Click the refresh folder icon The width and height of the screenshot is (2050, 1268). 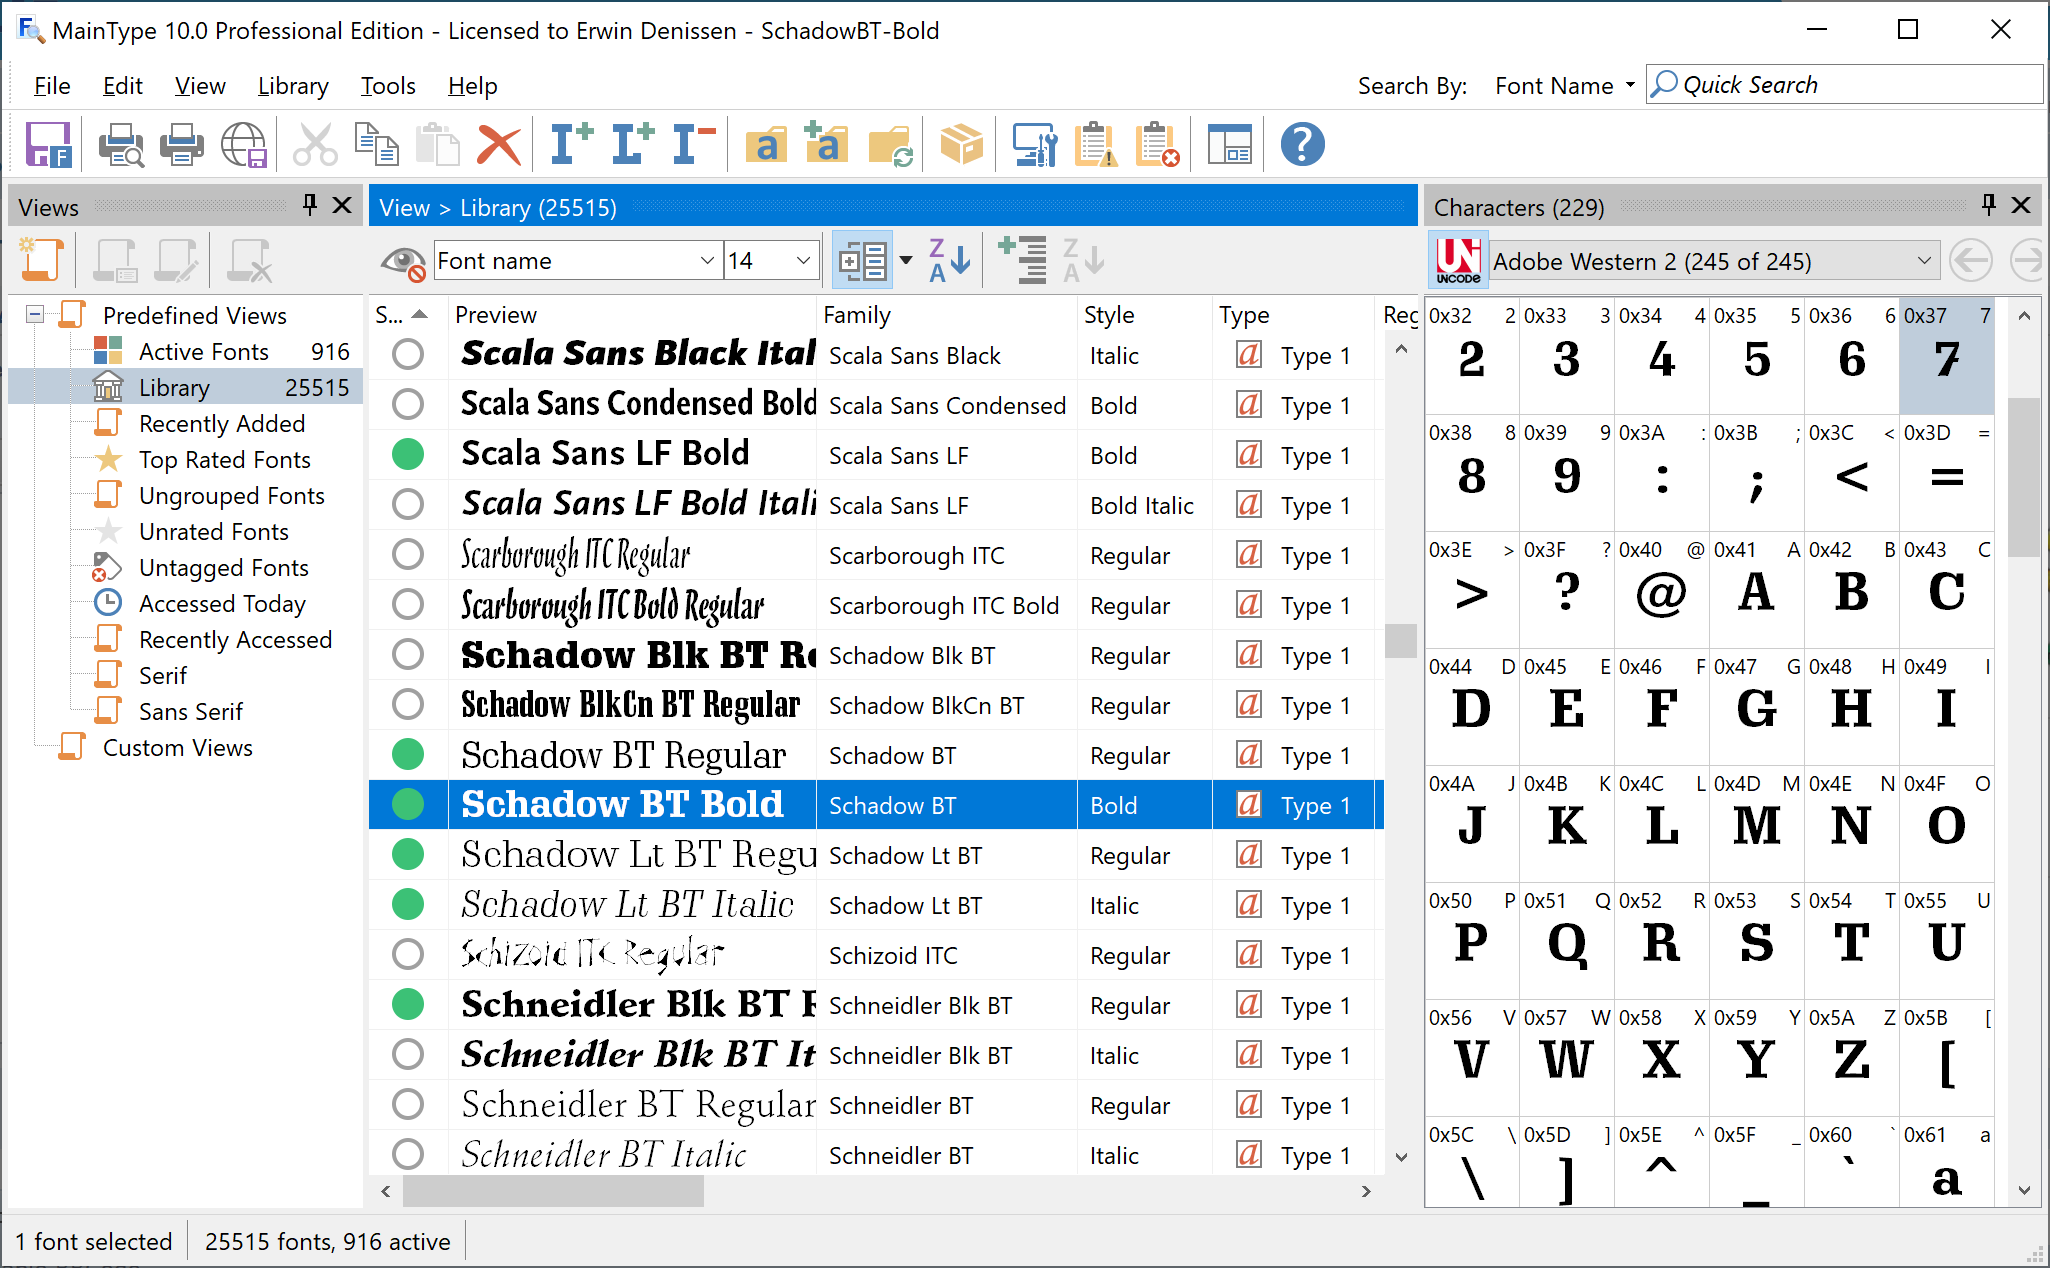pos(890,145)
